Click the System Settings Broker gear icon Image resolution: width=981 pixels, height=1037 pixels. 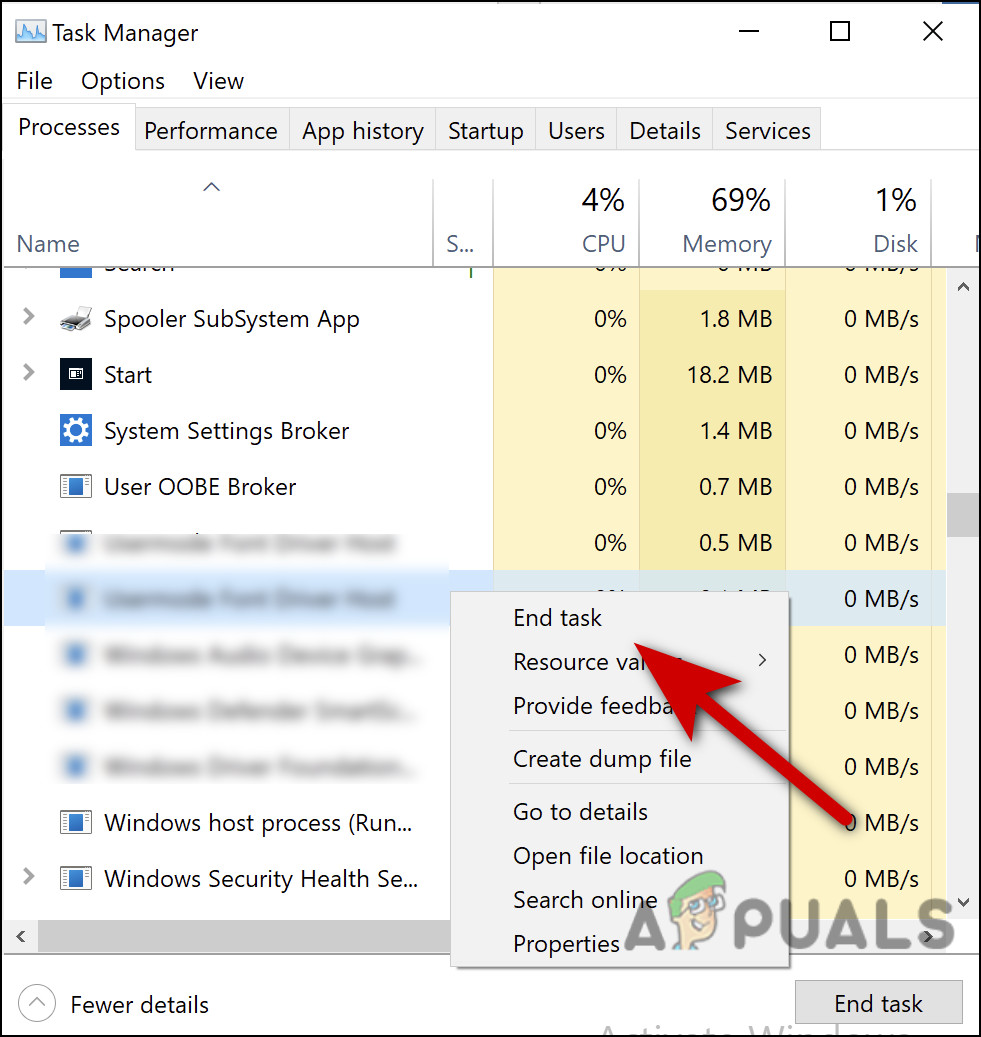(x=75, y=430)
